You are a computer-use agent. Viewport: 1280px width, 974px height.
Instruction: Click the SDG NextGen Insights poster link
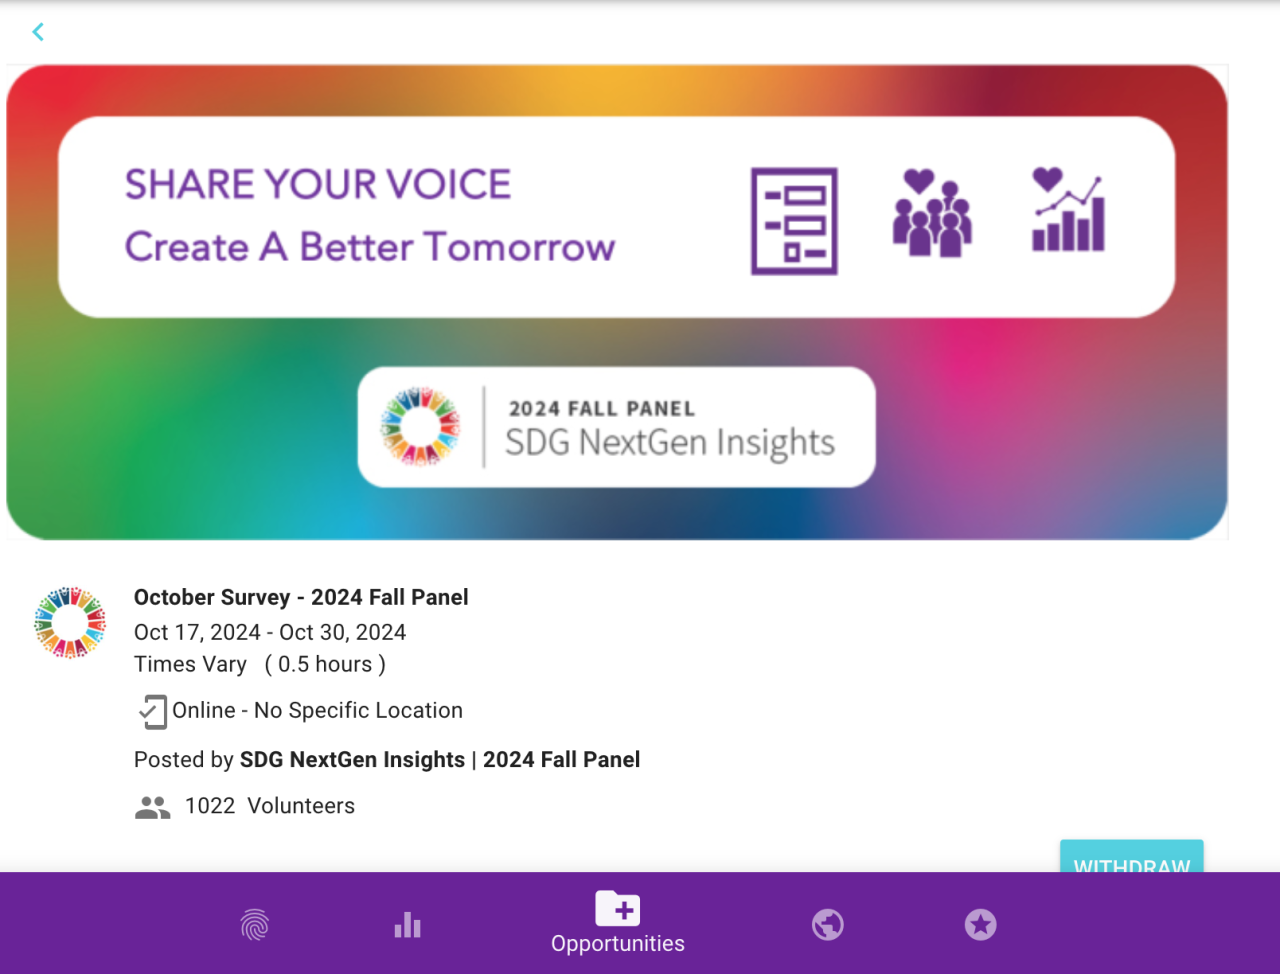pos(440,760)
